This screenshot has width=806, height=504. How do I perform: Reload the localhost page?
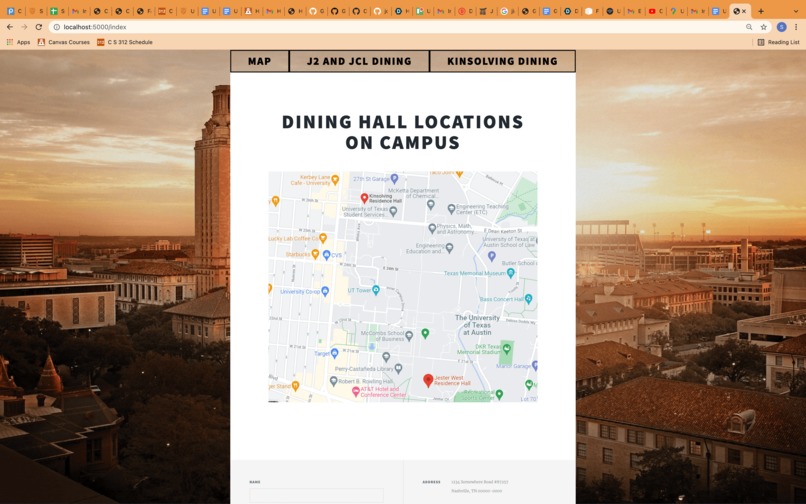[39, 27]
